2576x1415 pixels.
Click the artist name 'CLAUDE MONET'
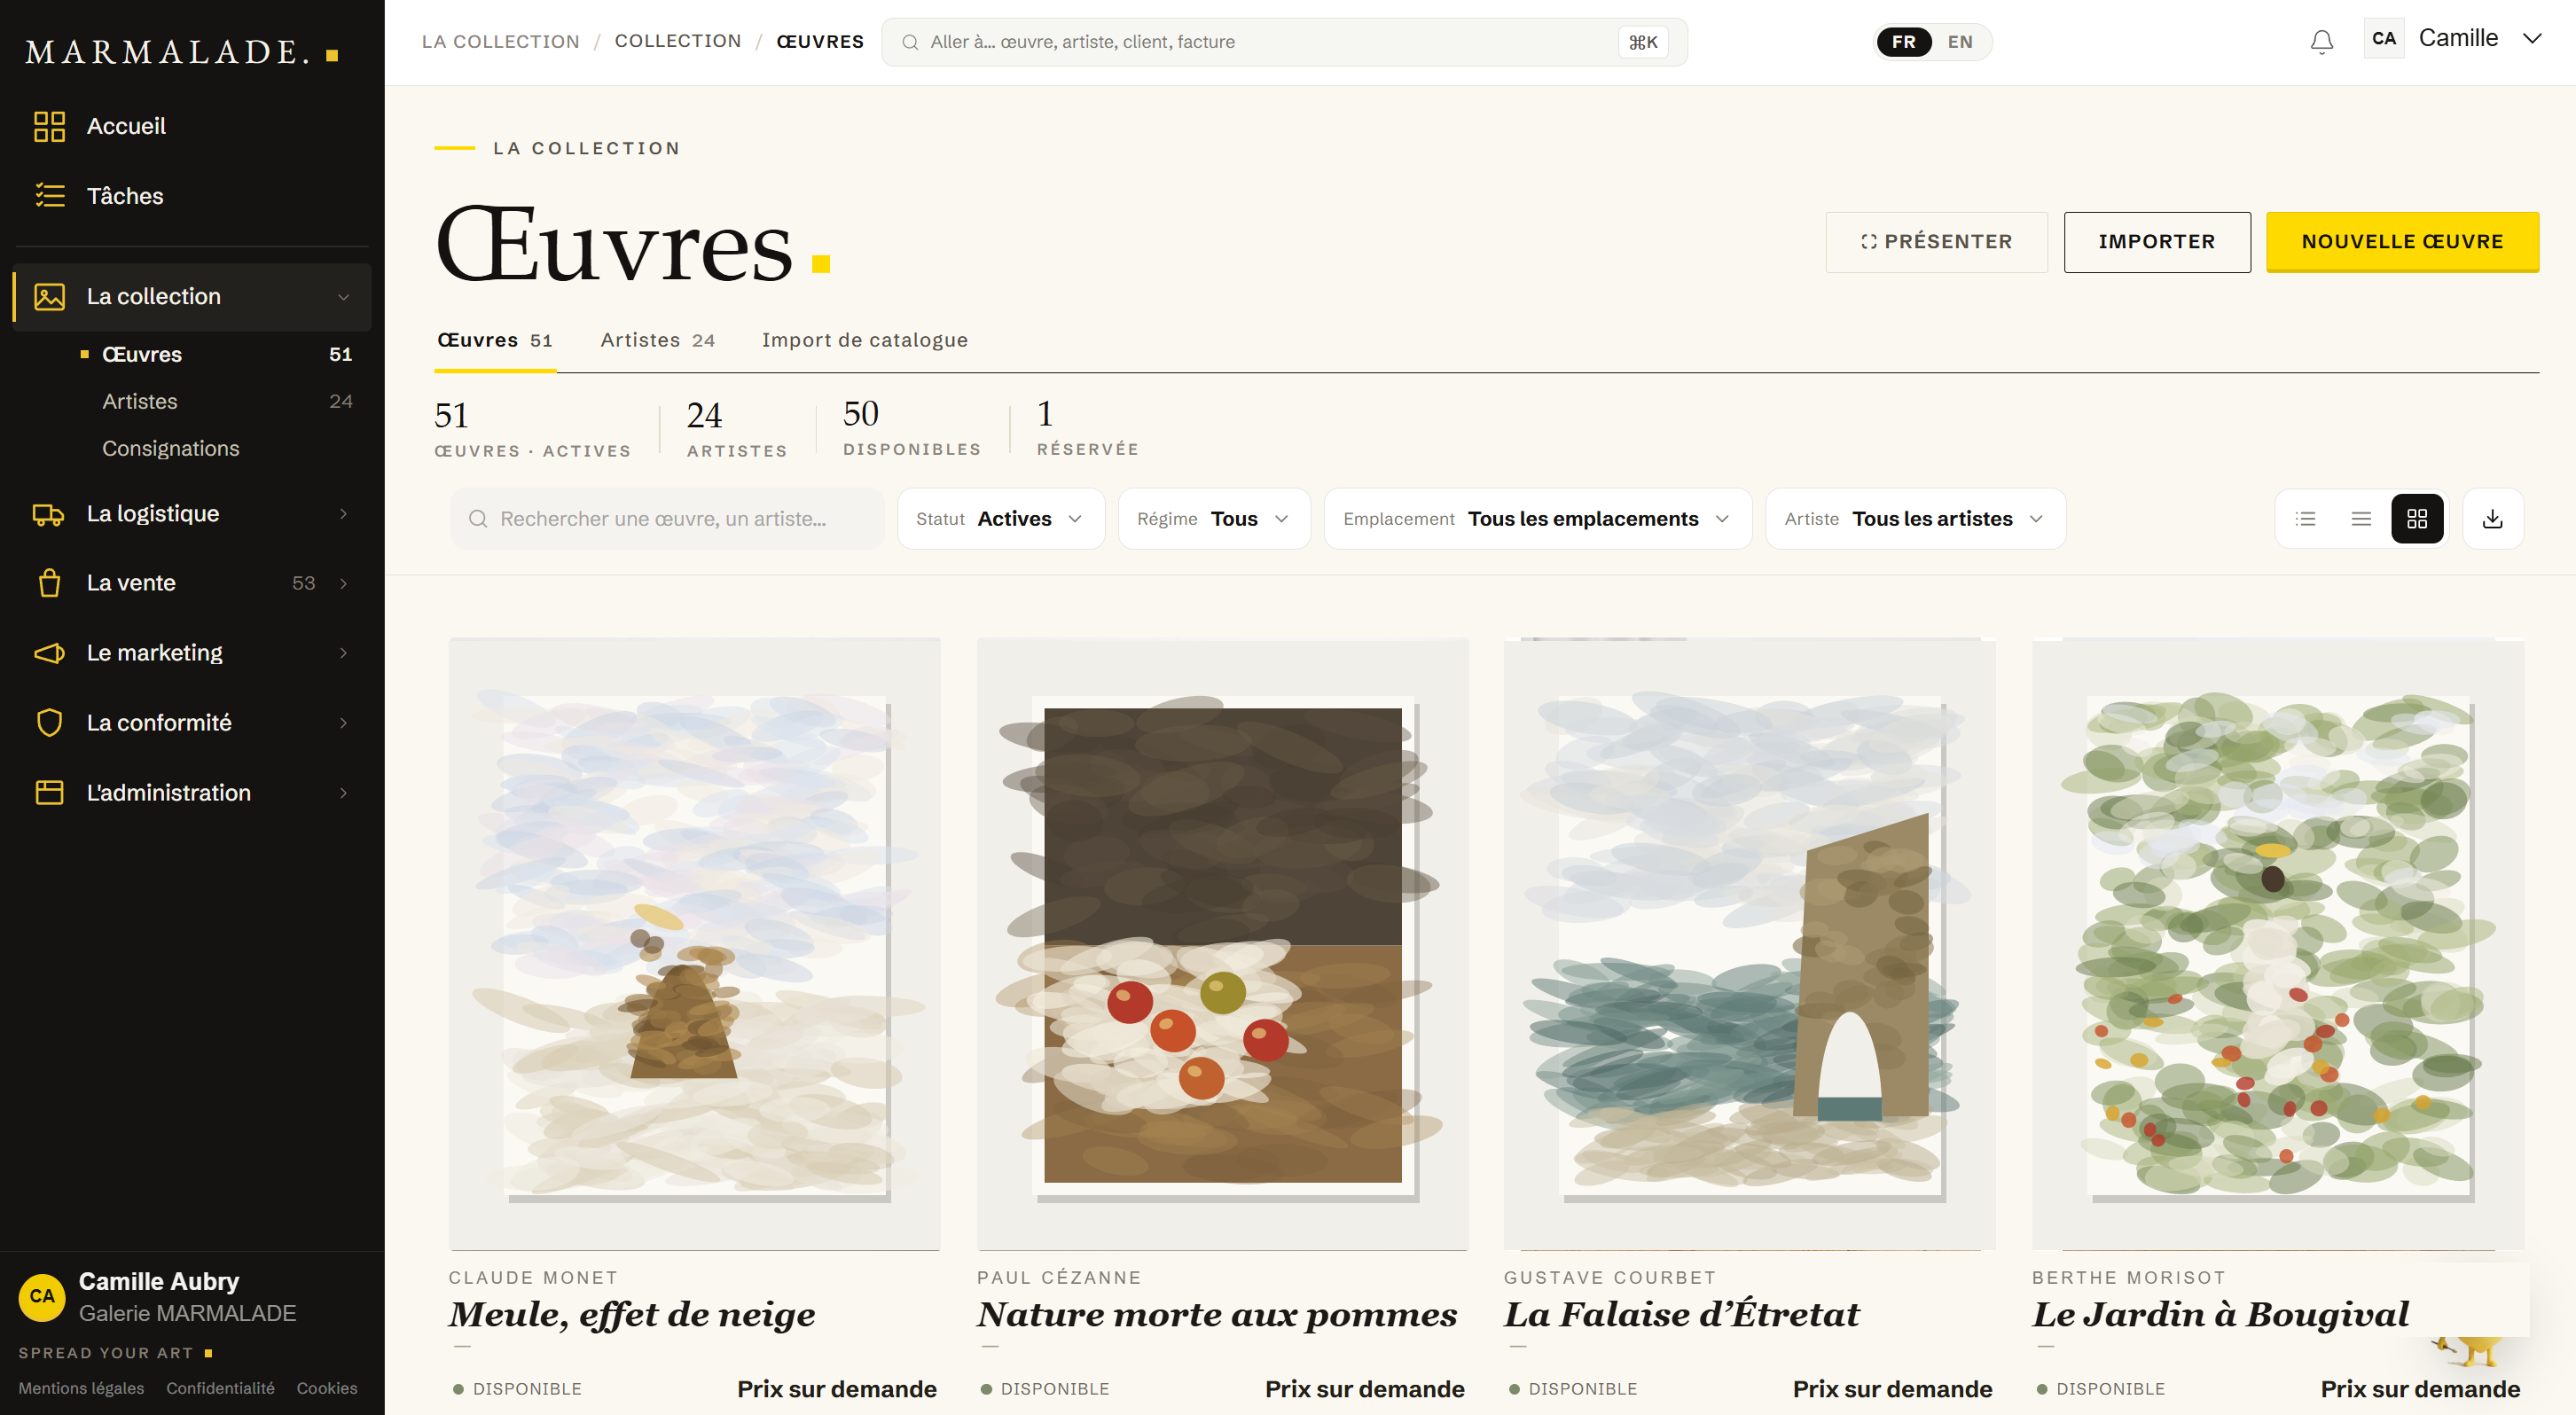point(534,1277)
